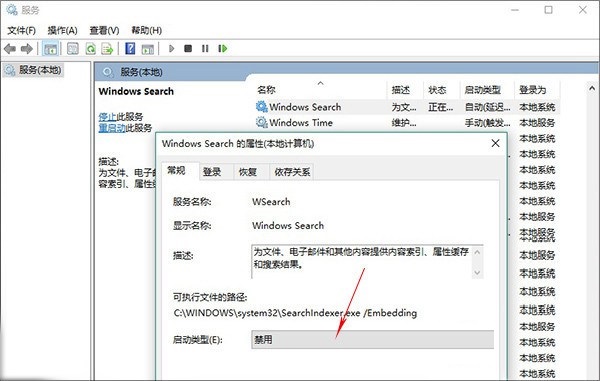This screenshot has height=381, width=600.
Task: Click the Start Service play icon
Action: 171,49
